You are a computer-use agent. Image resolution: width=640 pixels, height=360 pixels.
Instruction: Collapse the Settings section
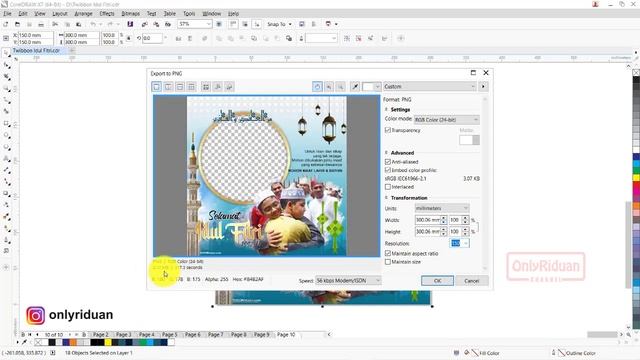coord(386,109)
